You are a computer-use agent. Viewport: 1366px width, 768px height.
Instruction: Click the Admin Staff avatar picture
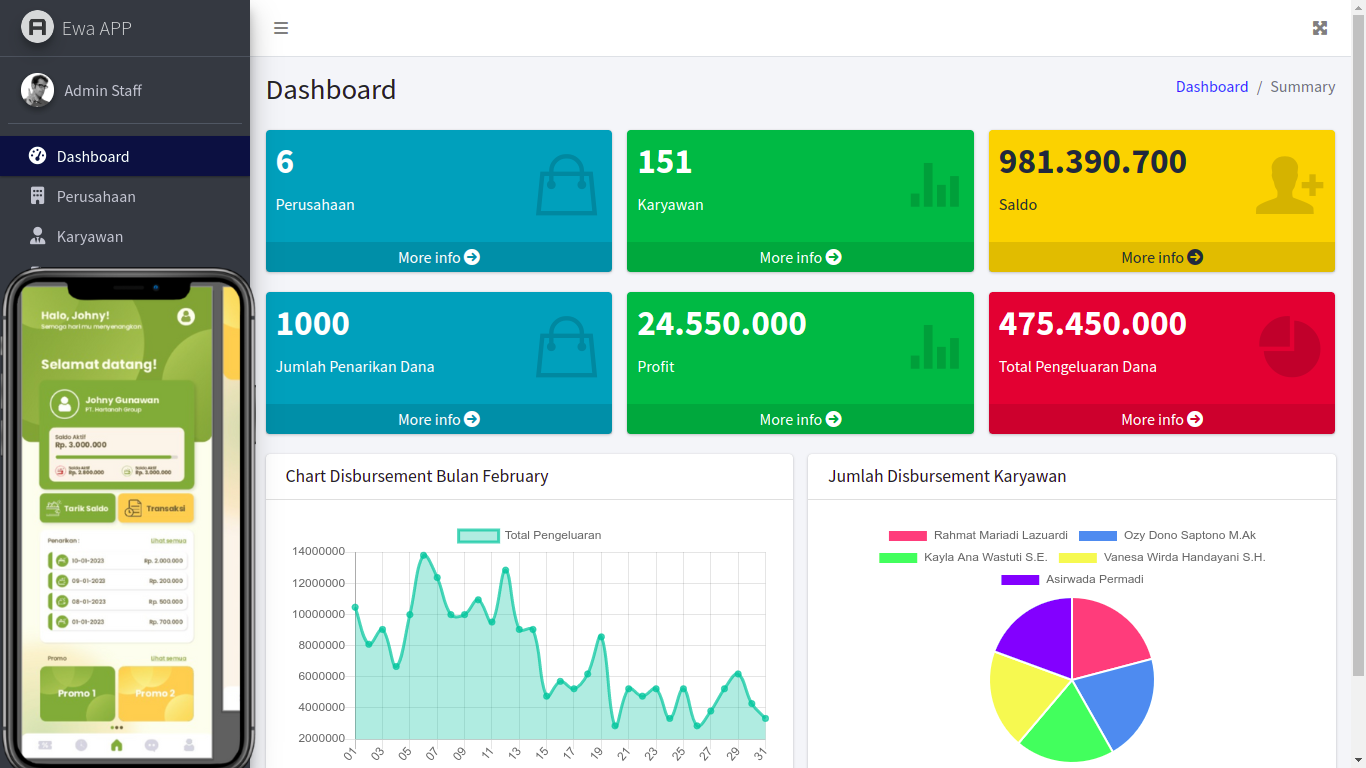tap(38, 90)
